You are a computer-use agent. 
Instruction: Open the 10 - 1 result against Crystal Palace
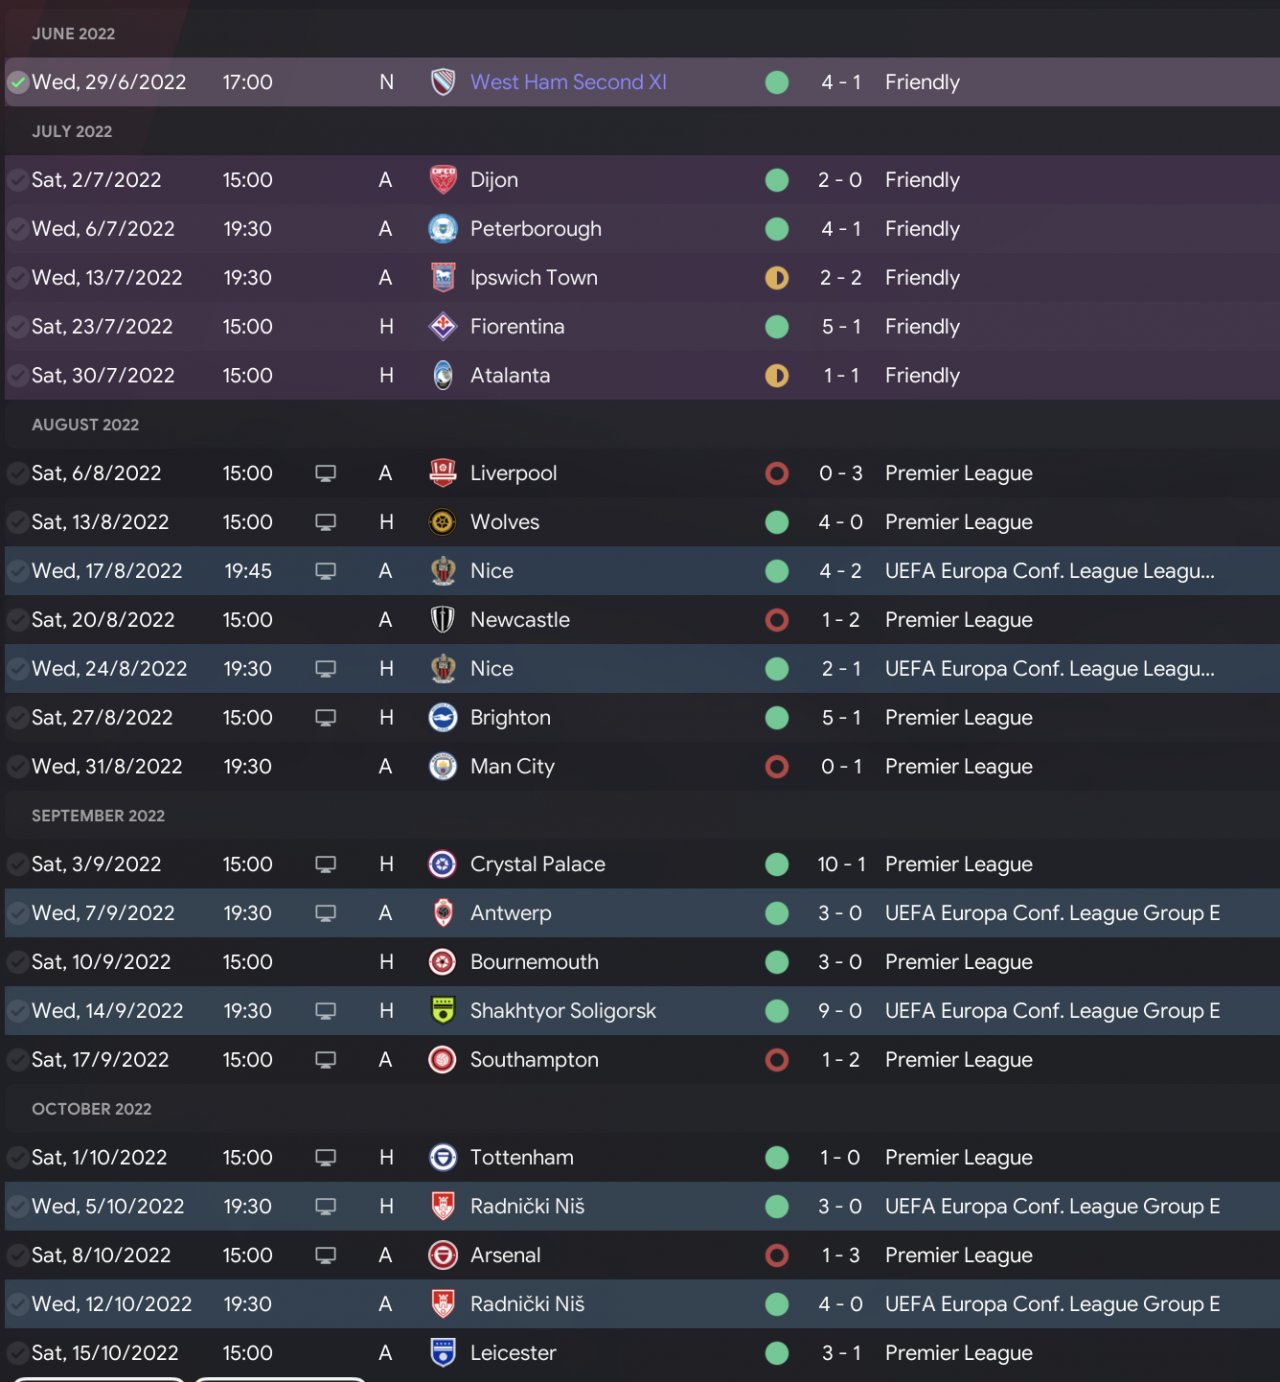841,864
